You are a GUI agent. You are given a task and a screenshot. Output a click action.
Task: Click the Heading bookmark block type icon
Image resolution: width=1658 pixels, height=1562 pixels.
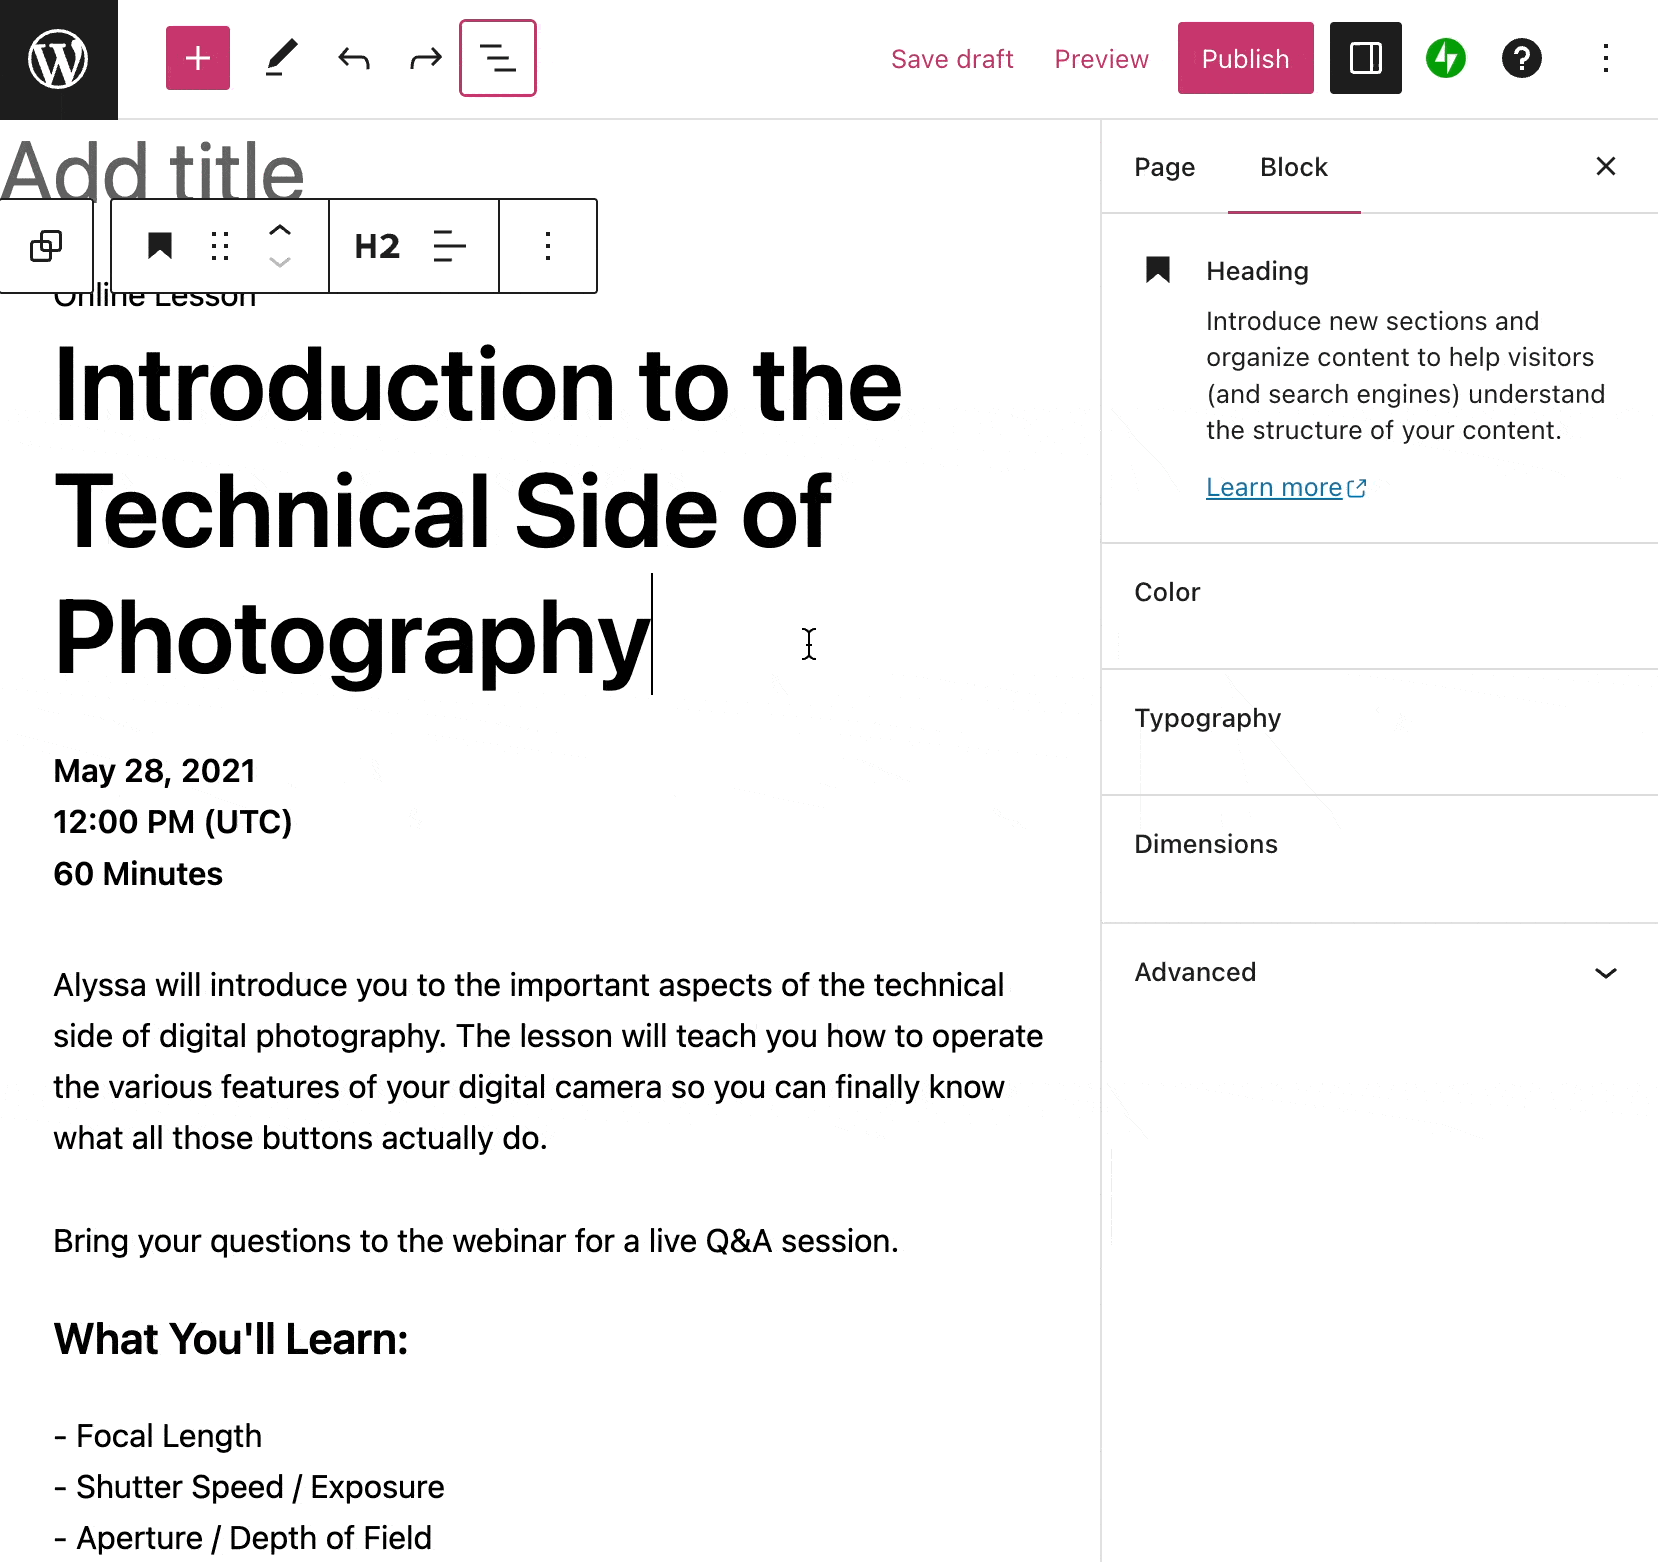[x=160, y=246]
